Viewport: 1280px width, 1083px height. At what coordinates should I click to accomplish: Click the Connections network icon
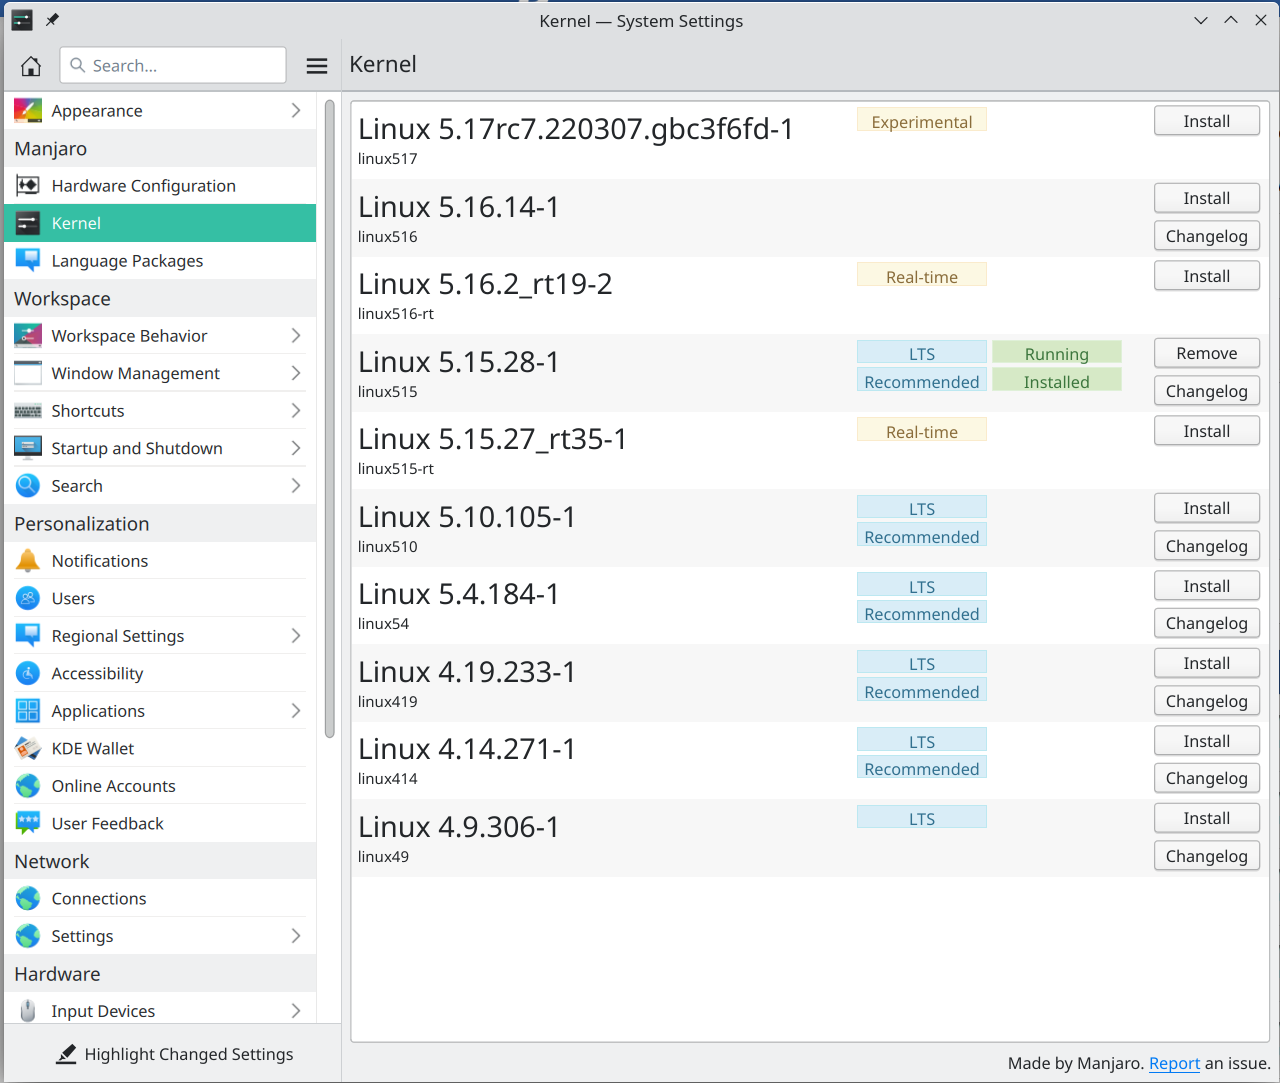[28, 898]
